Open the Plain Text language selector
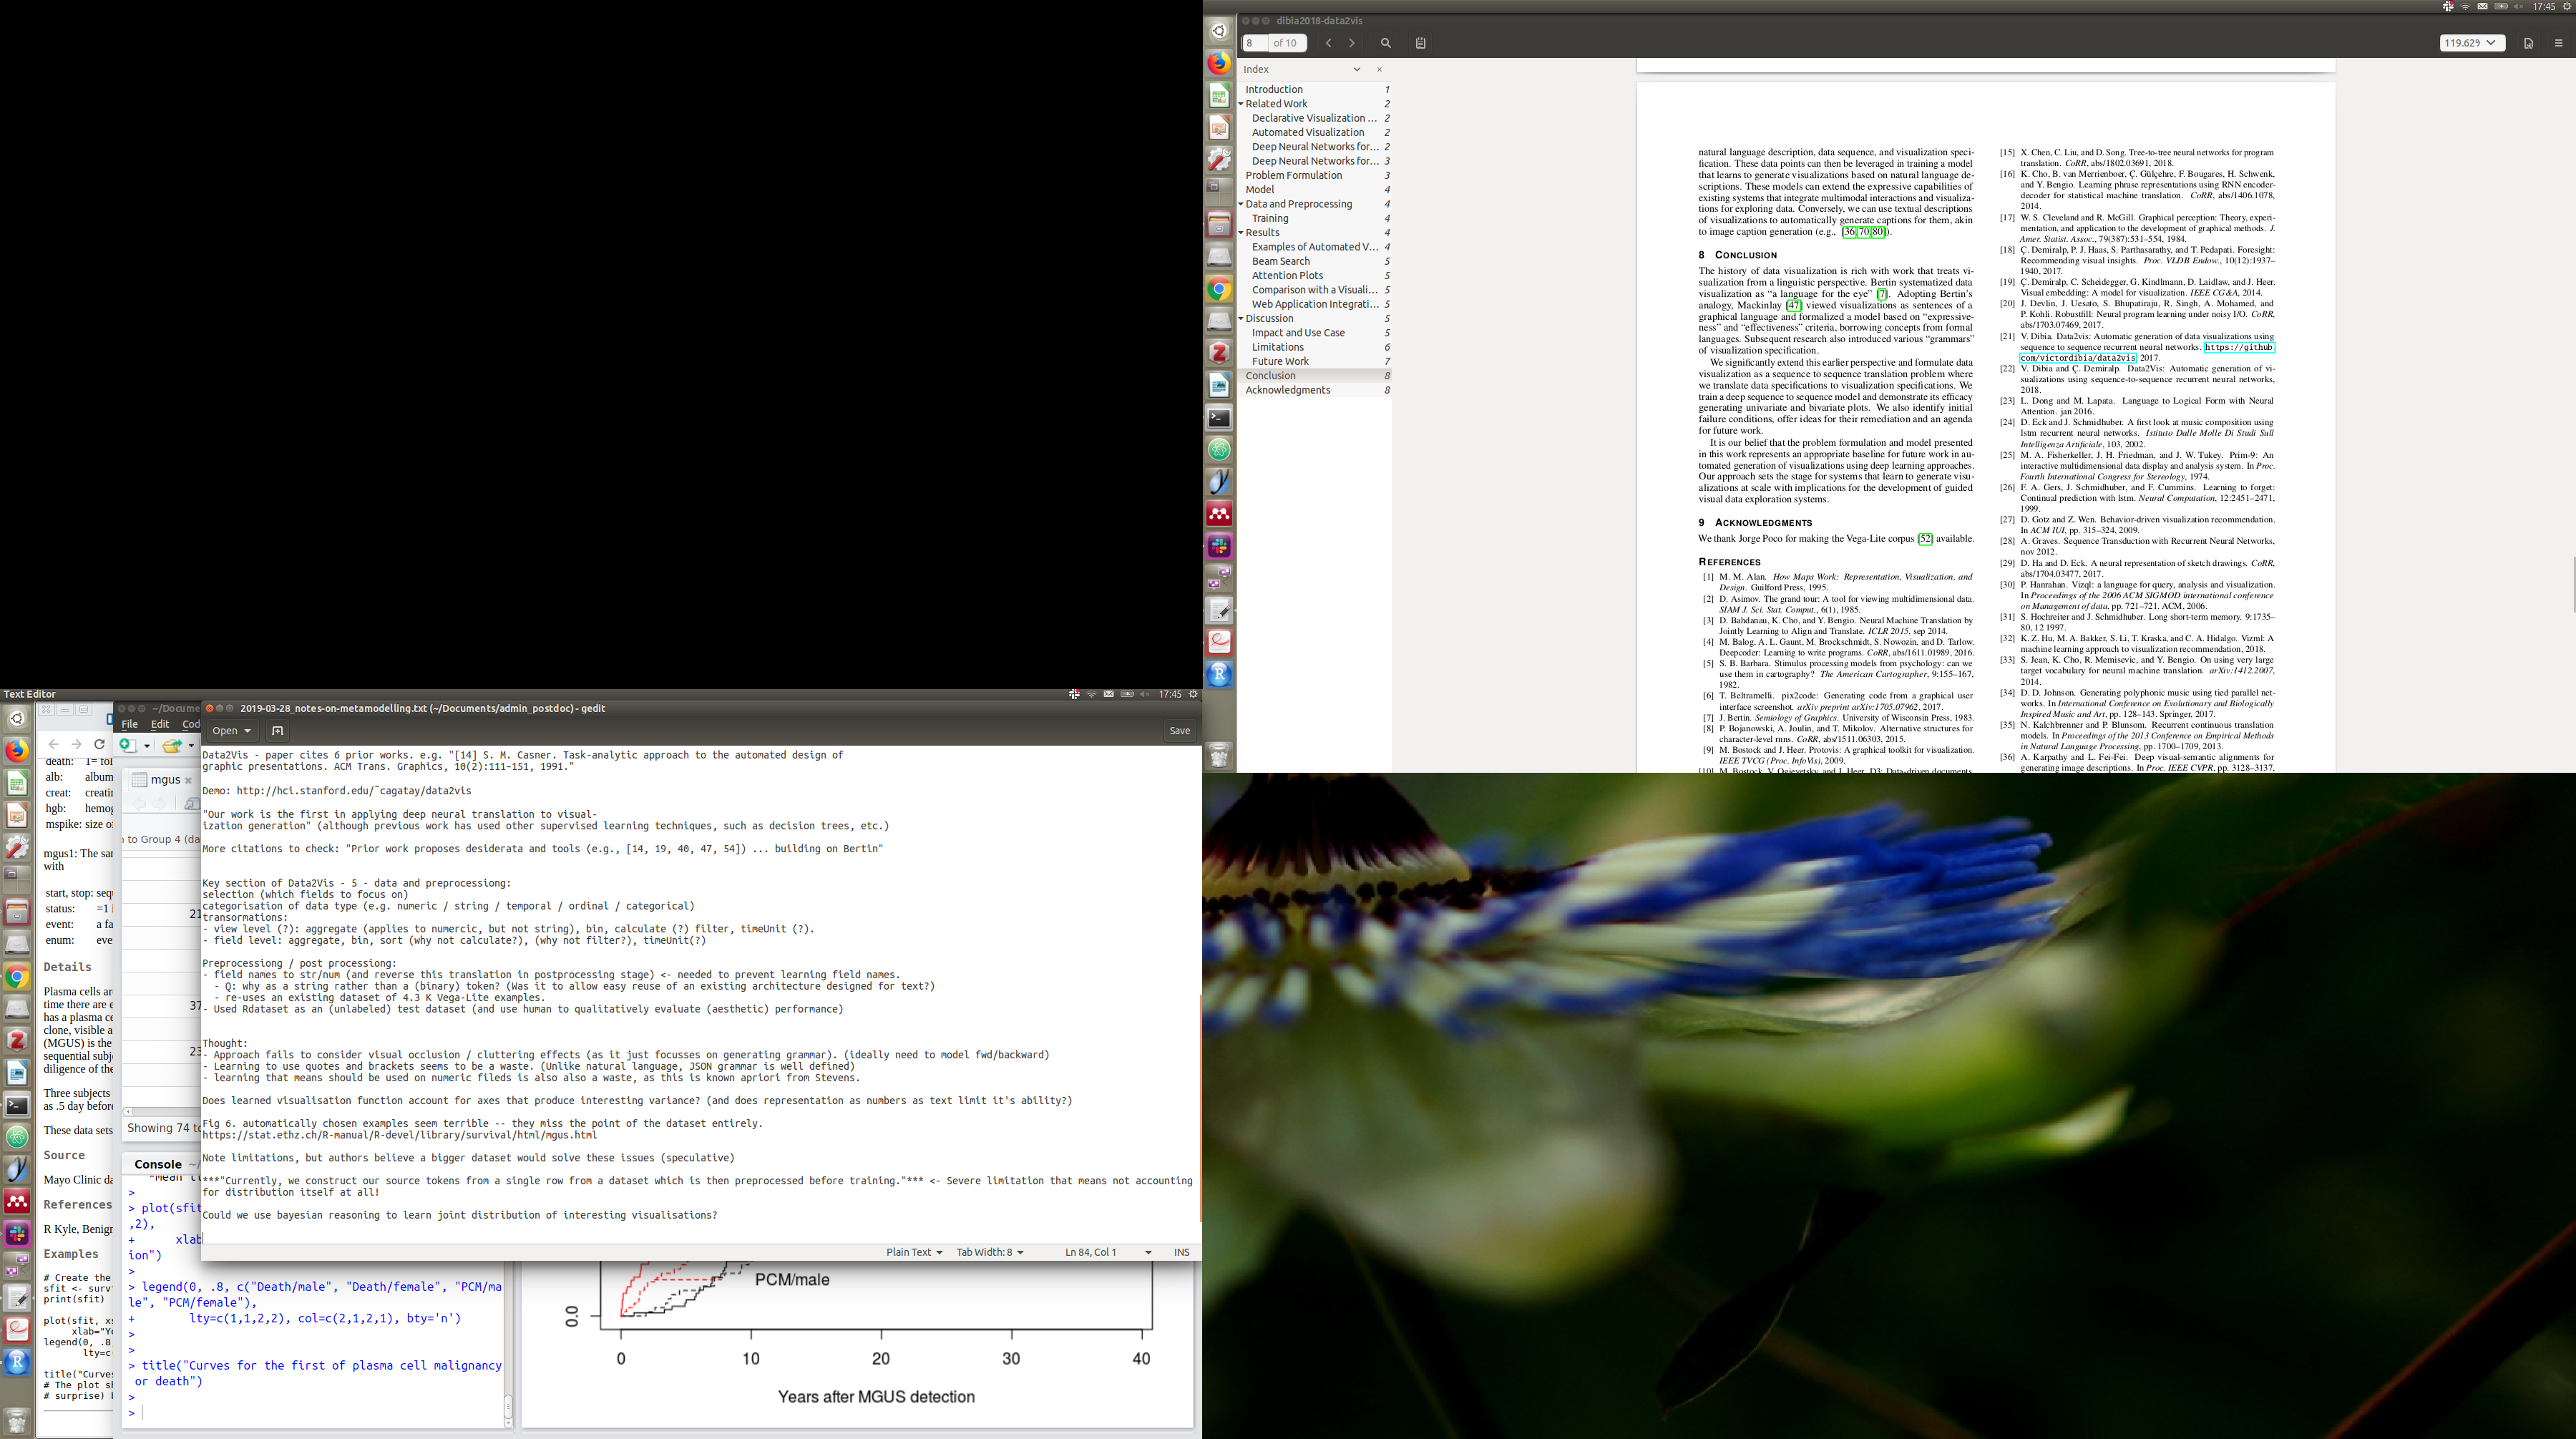 point(913,1252)
